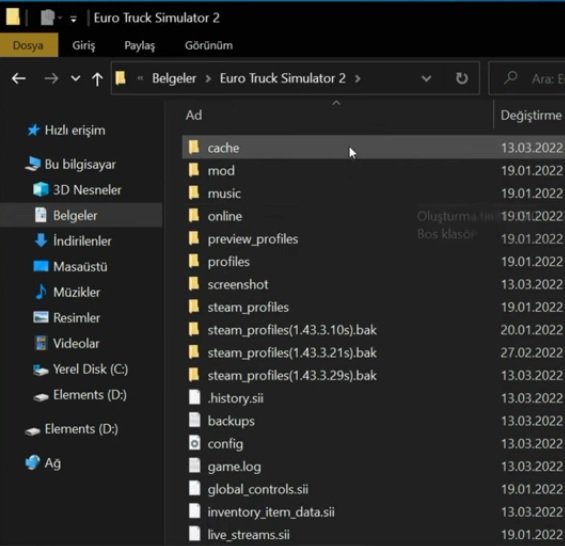Click the game.log file icon

point(195,466)
